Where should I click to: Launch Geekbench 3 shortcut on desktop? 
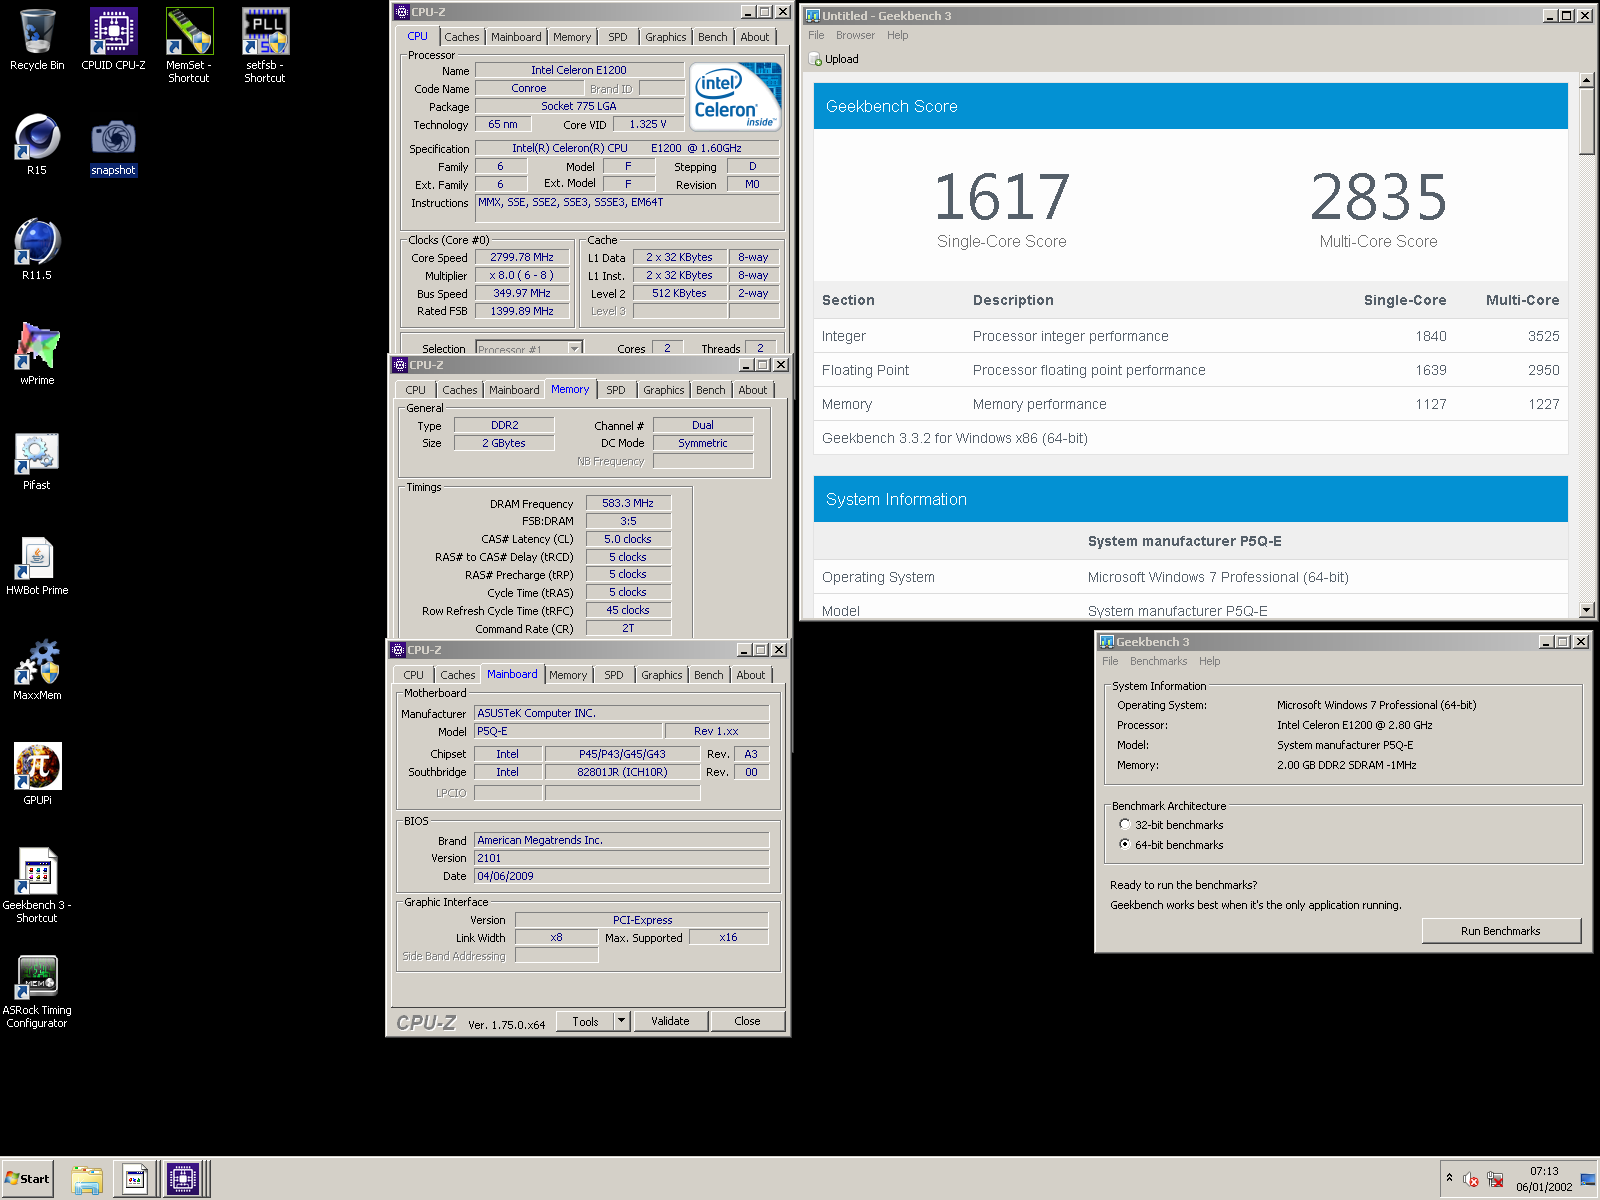pyautogui.click(x=37, y=886)
